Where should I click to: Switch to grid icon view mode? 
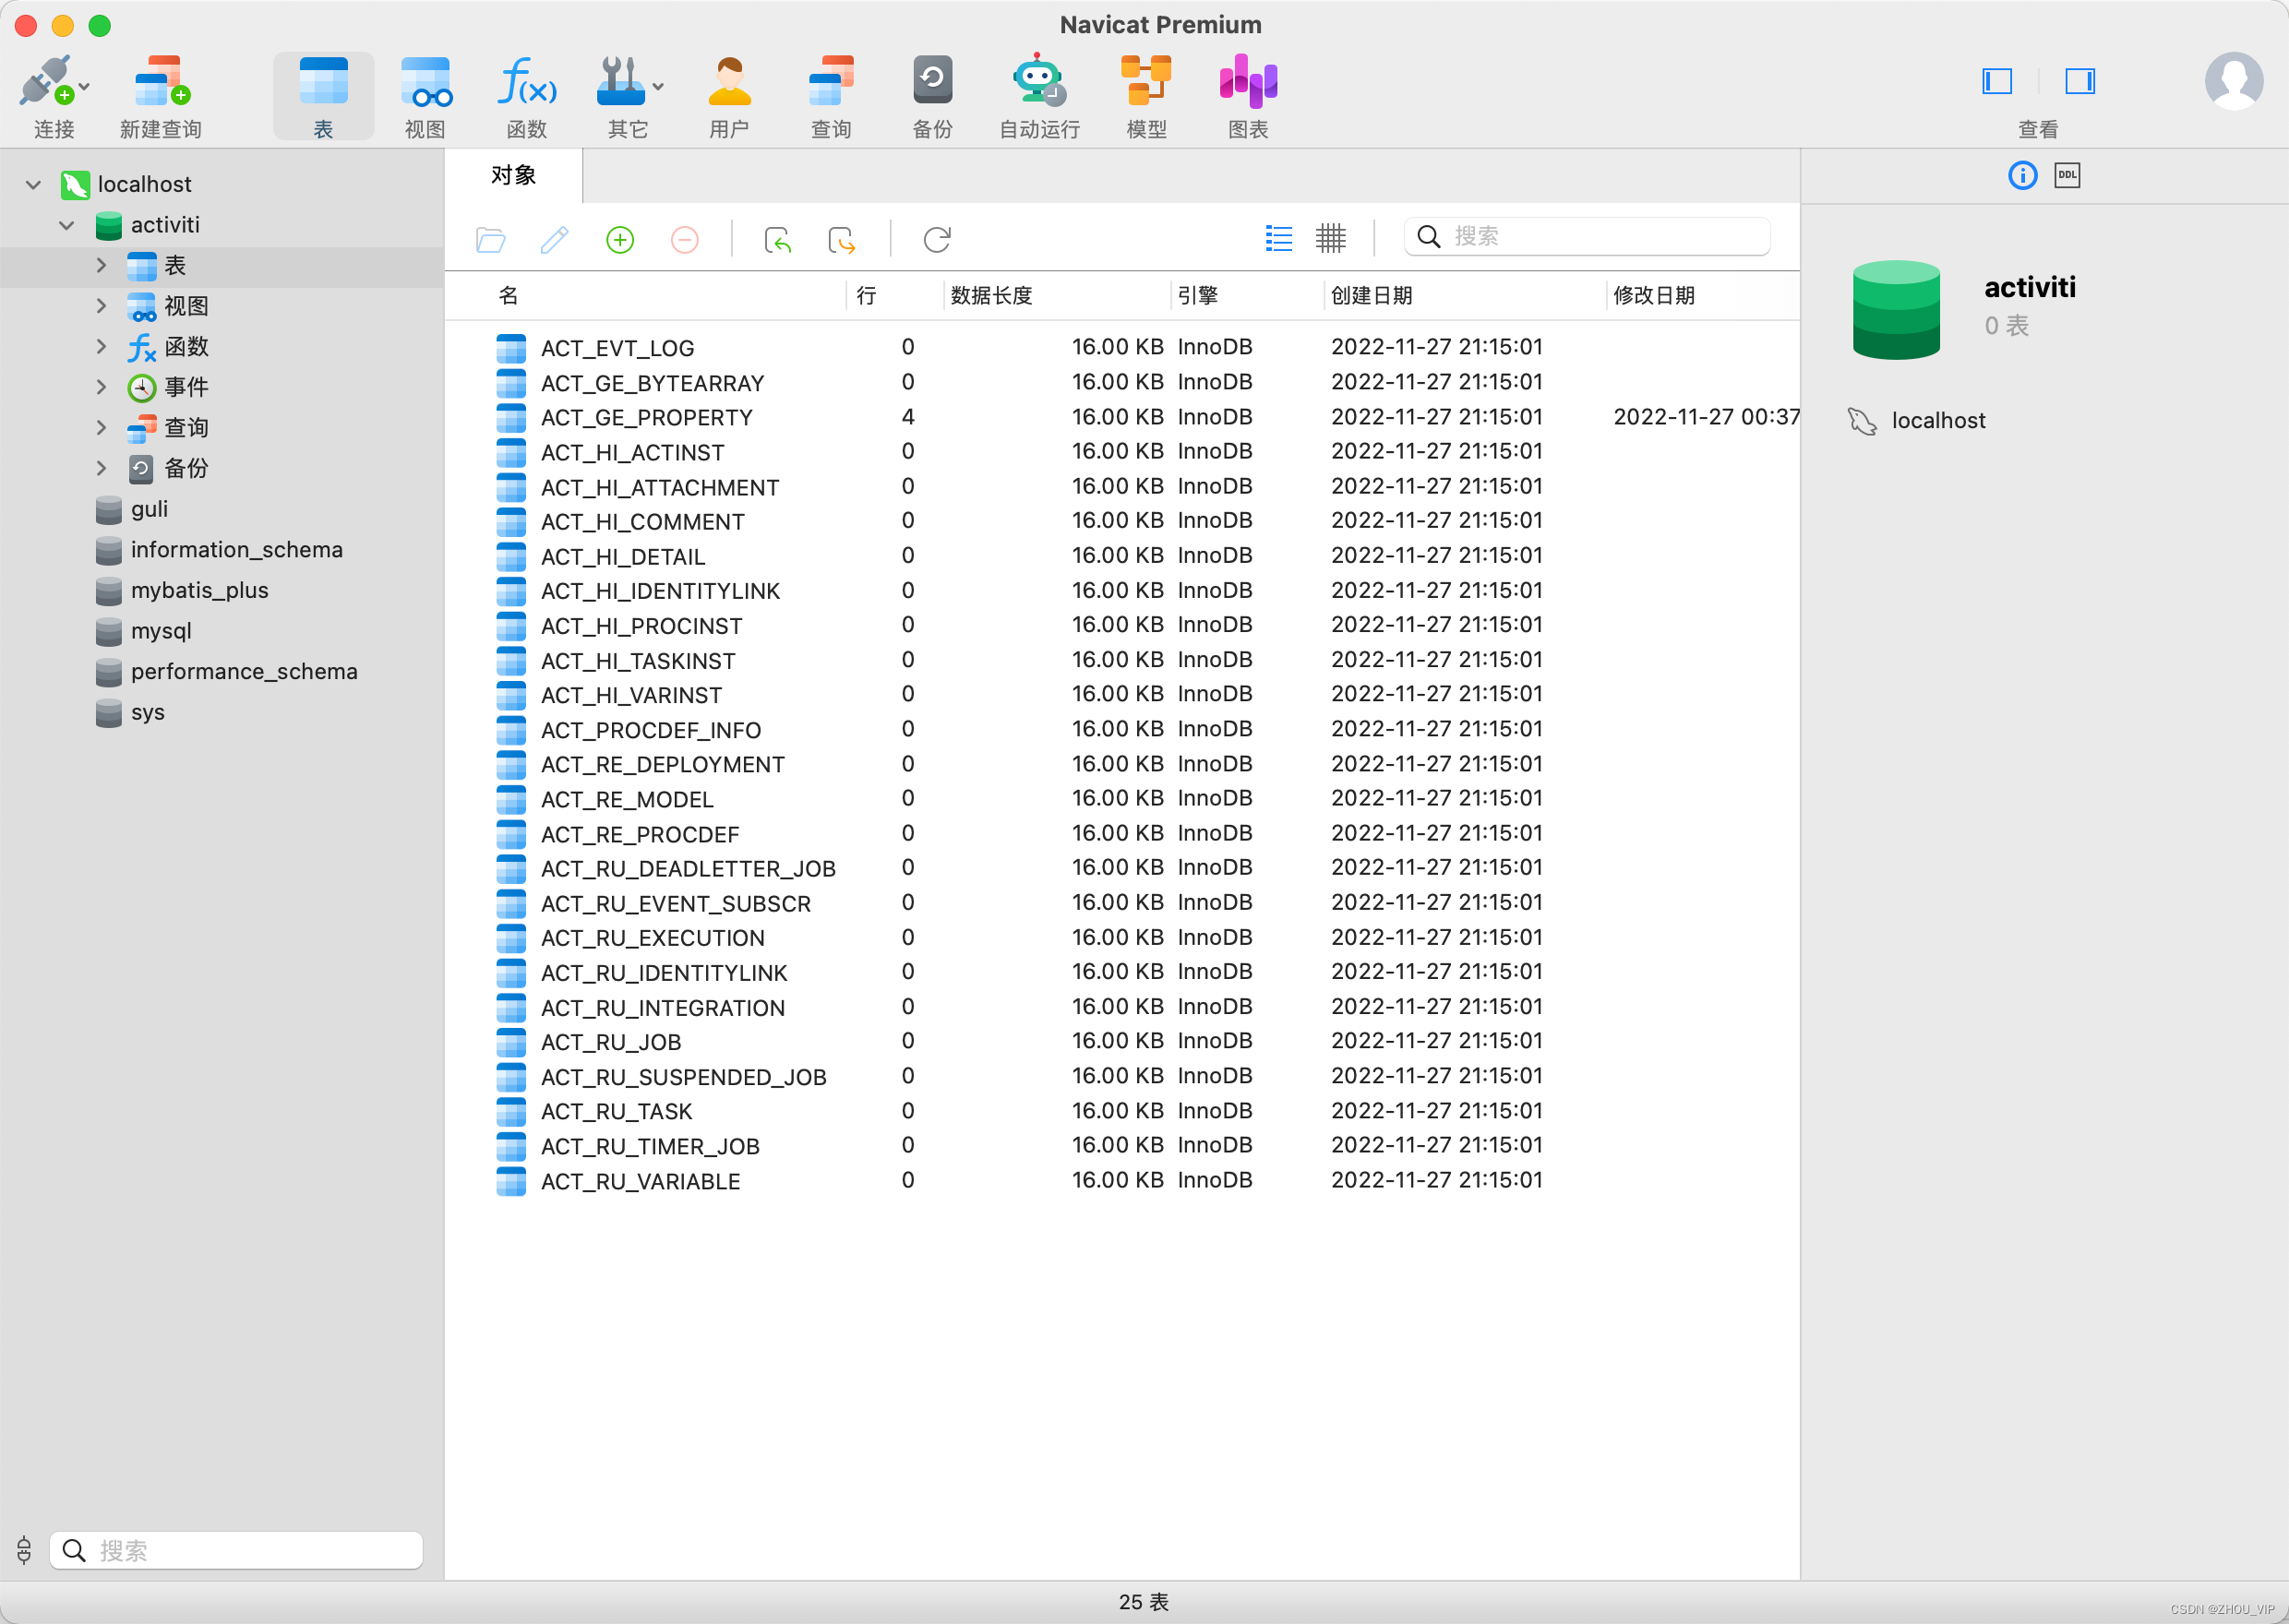coord(1330,238)
